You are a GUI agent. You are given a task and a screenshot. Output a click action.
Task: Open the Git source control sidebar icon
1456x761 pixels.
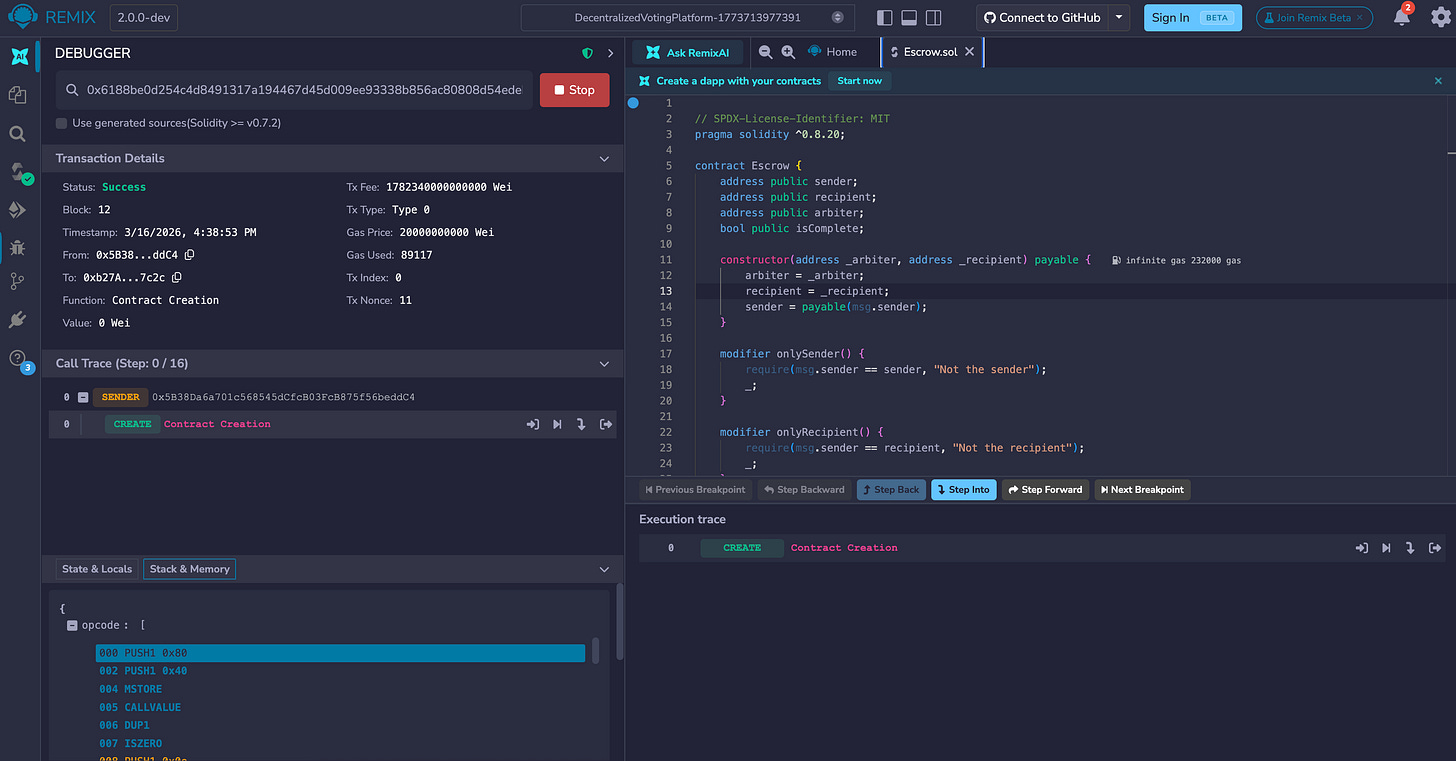click(x=17, y=281)
